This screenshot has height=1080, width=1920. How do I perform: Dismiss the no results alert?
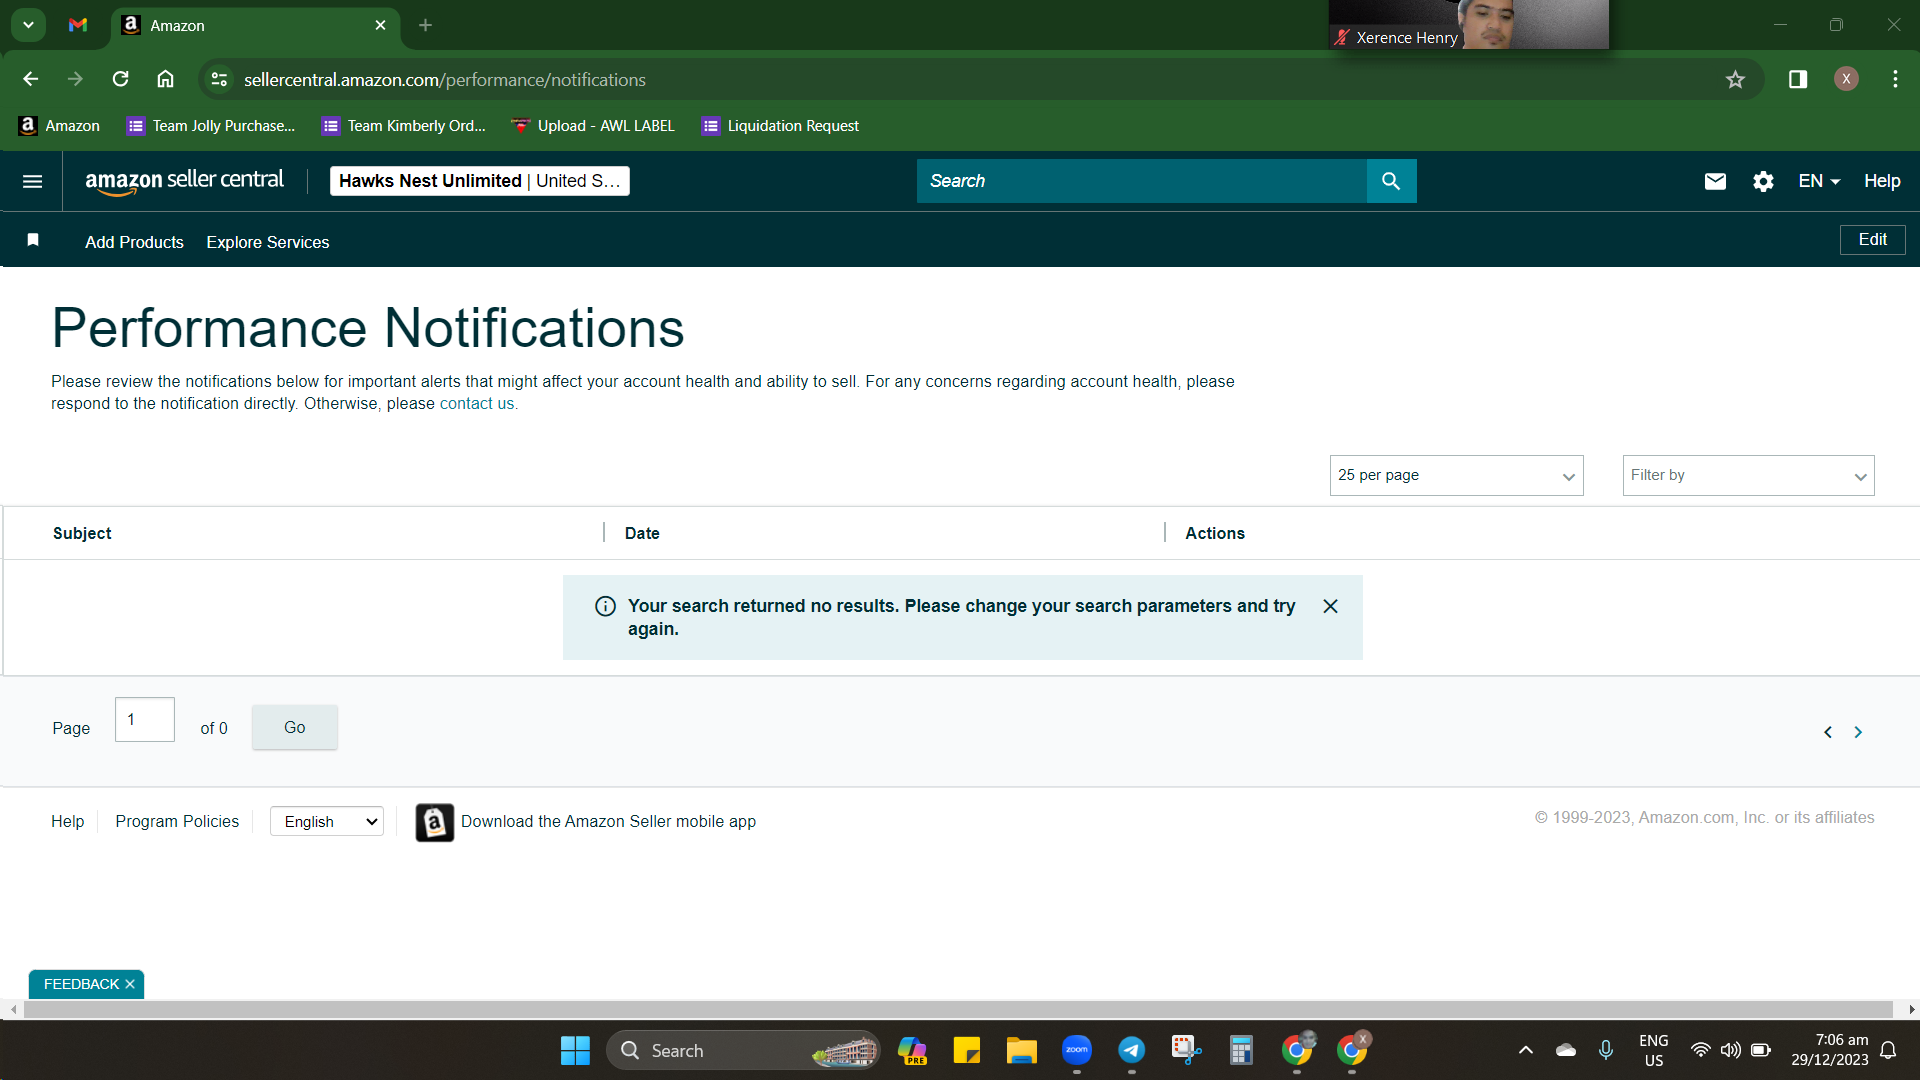pyautogui.click(x=1330, y=606)
